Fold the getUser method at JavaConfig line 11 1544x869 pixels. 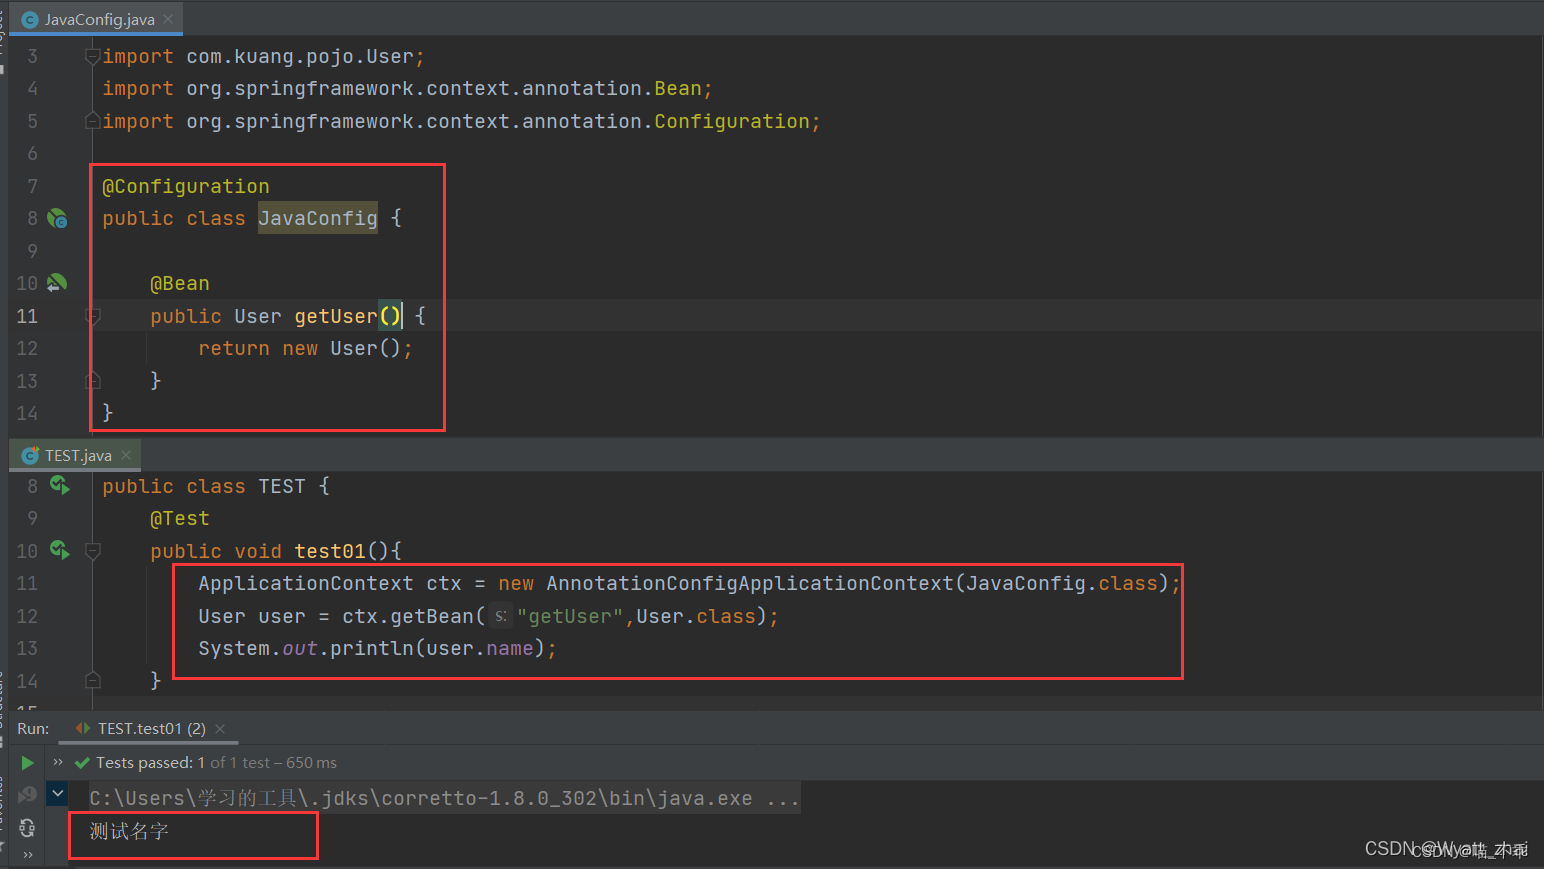point(93,316)
